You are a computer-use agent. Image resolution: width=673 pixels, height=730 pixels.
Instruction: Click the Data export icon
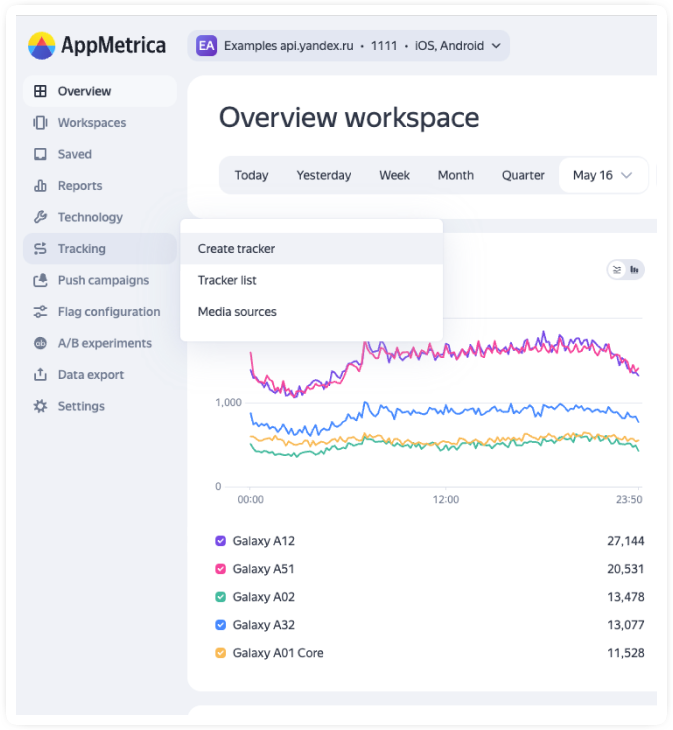tap(40, 375)
